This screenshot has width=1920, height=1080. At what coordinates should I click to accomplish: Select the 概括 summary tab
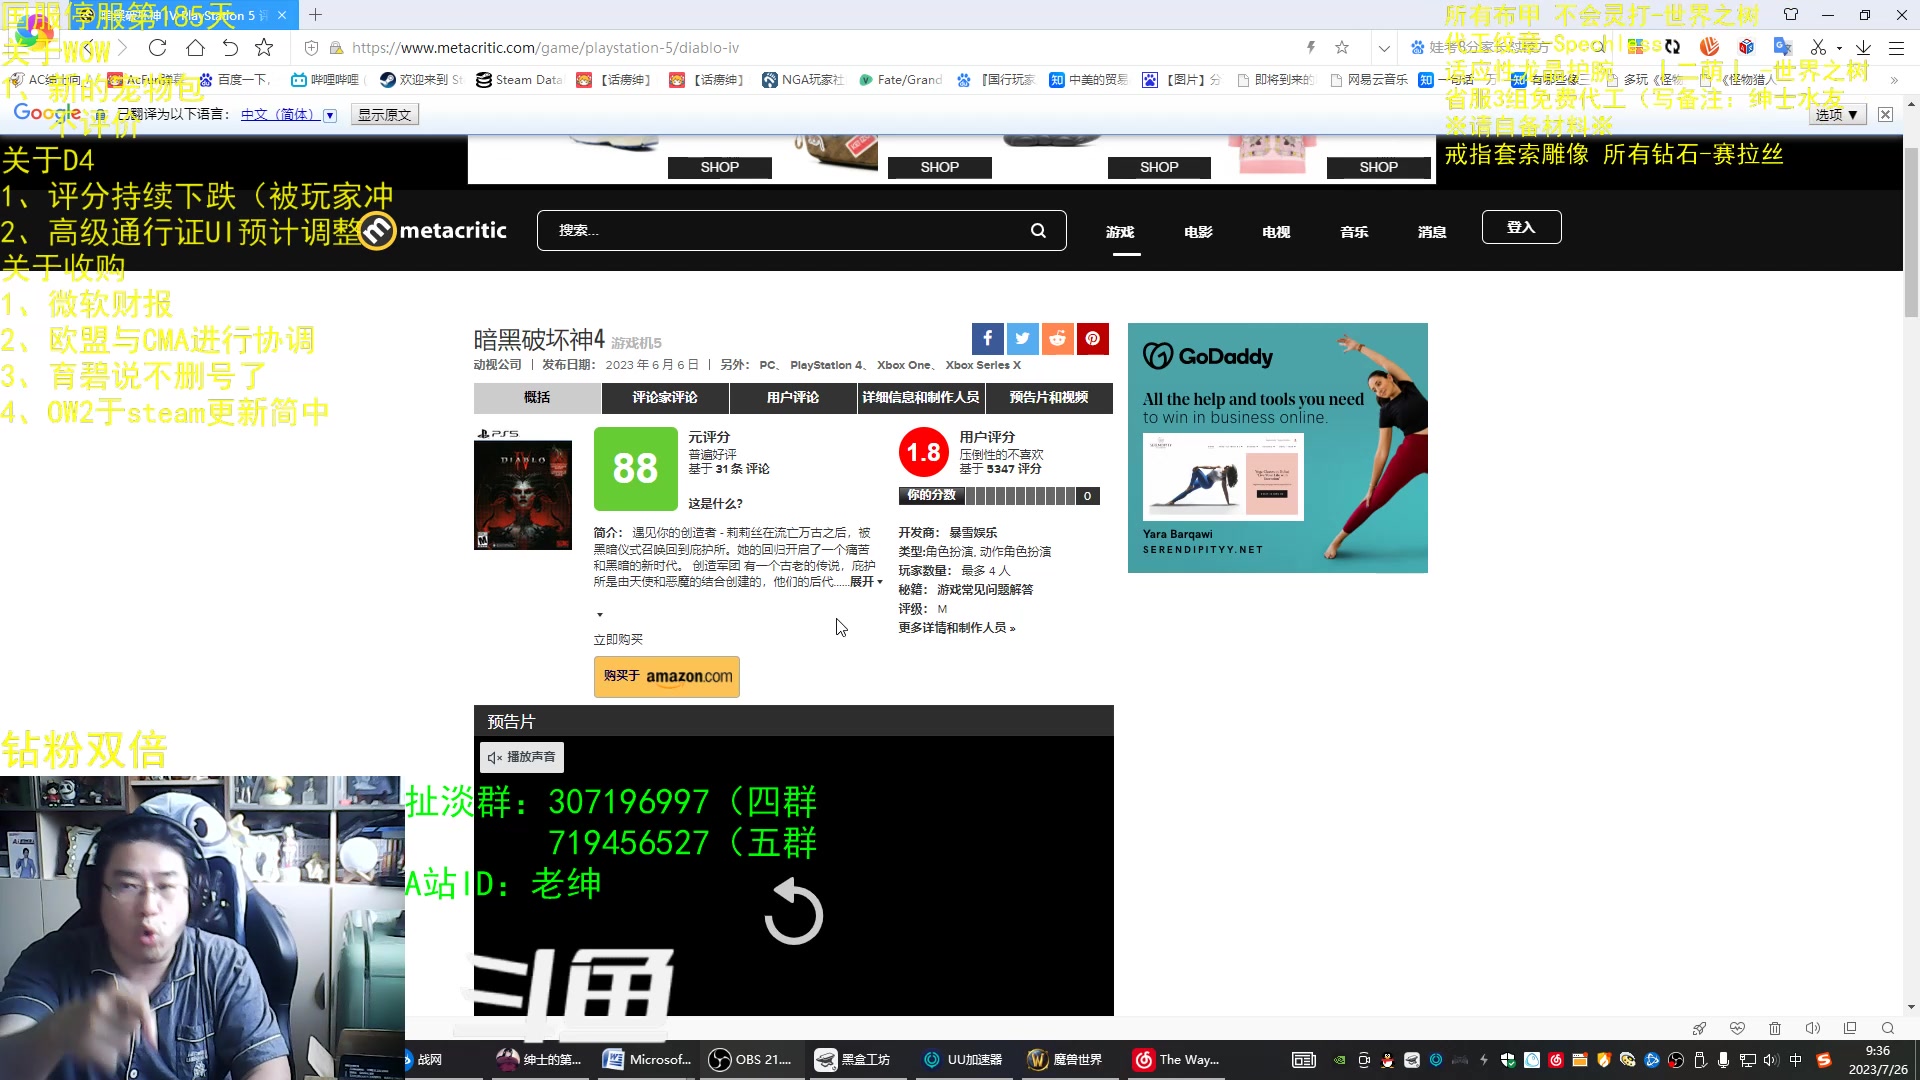tap(537, 398)
